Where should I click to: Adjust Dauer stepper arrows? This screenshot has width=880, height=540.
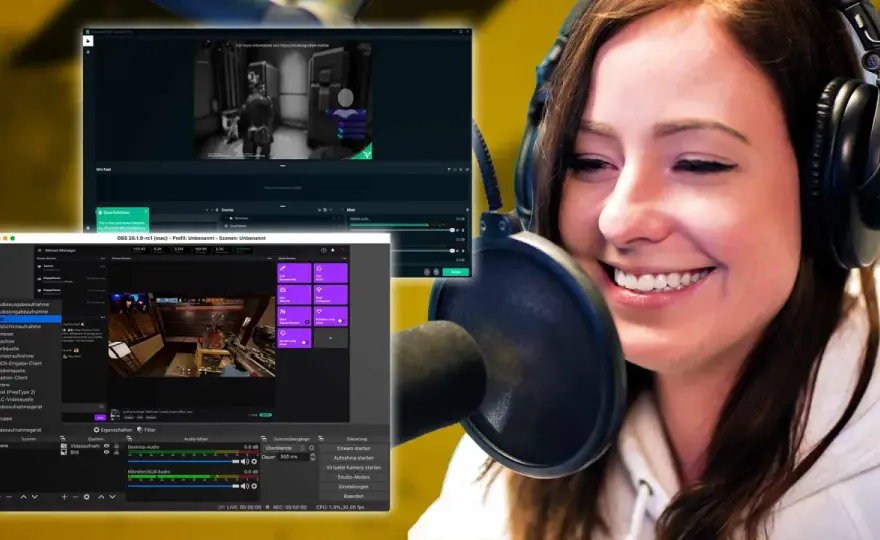pos(313,457)
